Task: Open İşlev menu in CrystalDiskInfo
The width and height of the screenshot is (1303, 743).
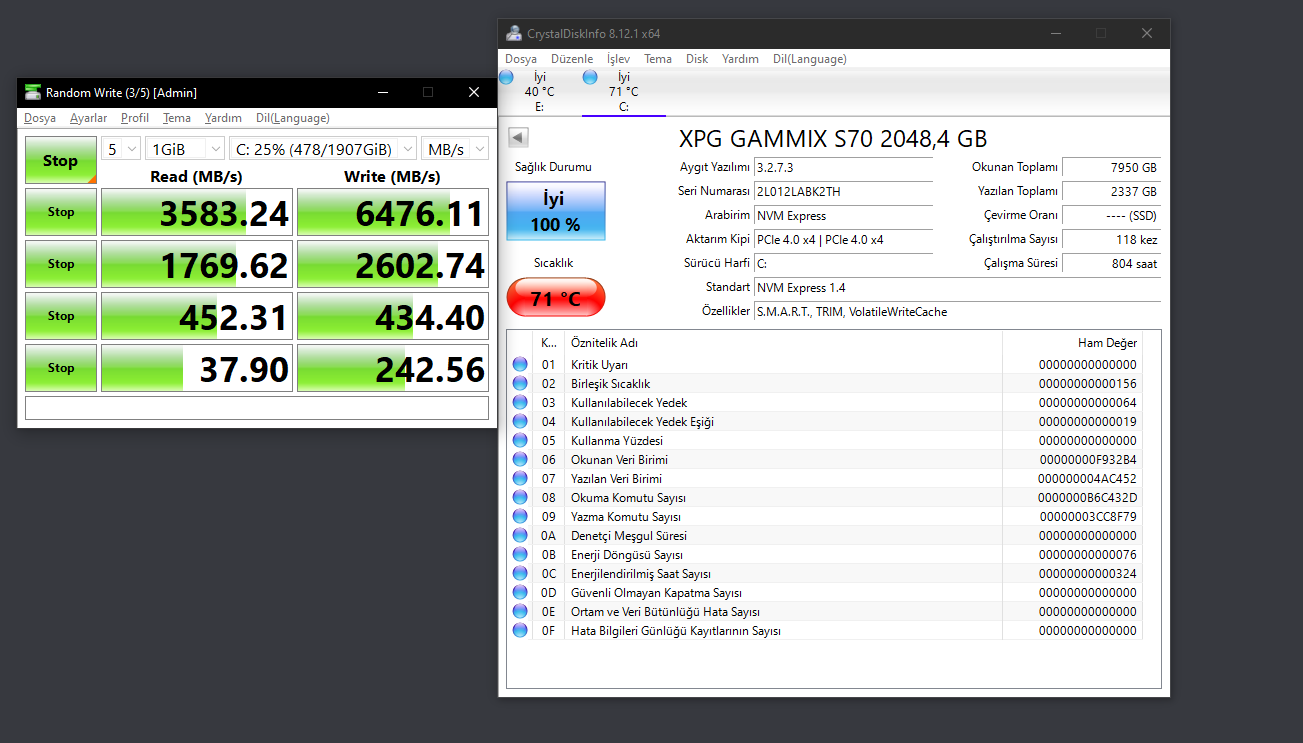Action: point(619,59)
